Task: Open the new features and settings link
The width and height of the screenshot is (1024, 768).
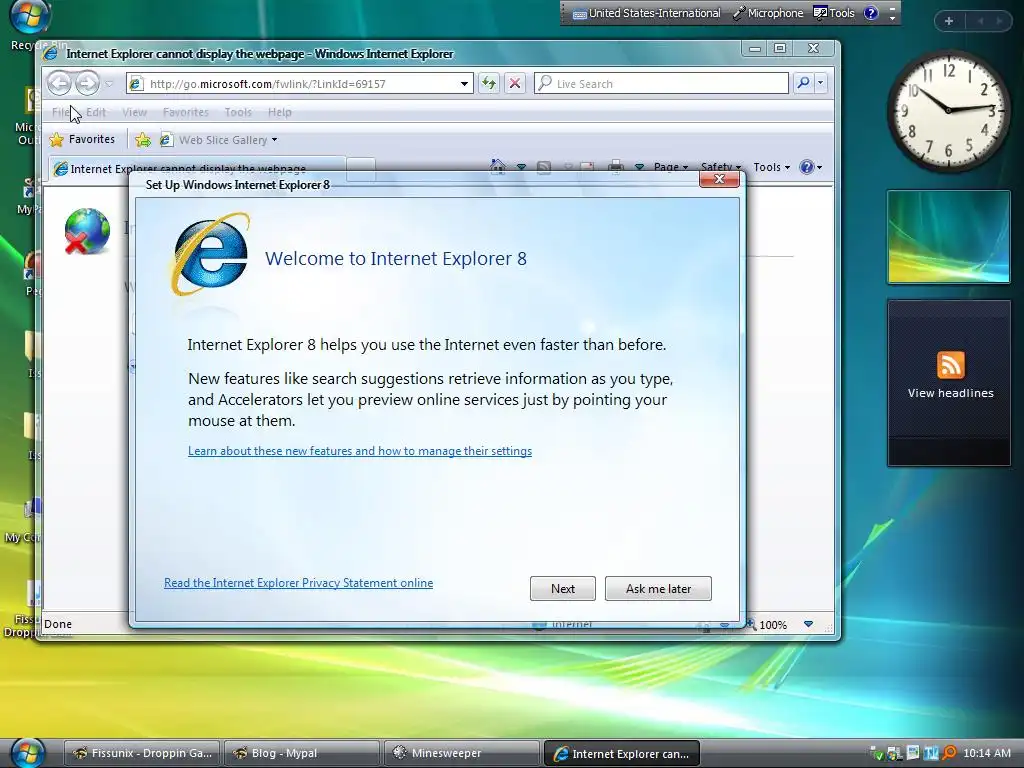Action: coord(360,451)
